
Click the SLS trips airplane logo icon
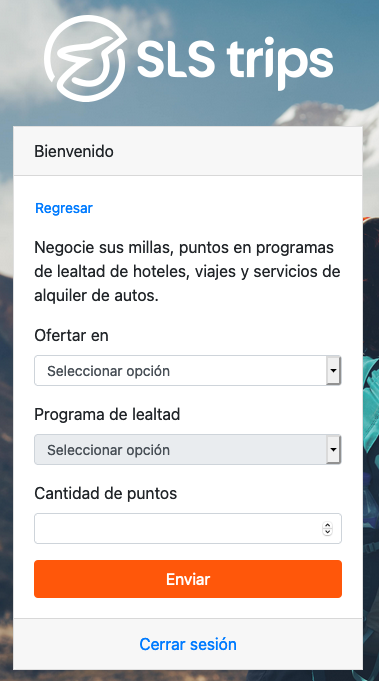click(x=85, y=58)
